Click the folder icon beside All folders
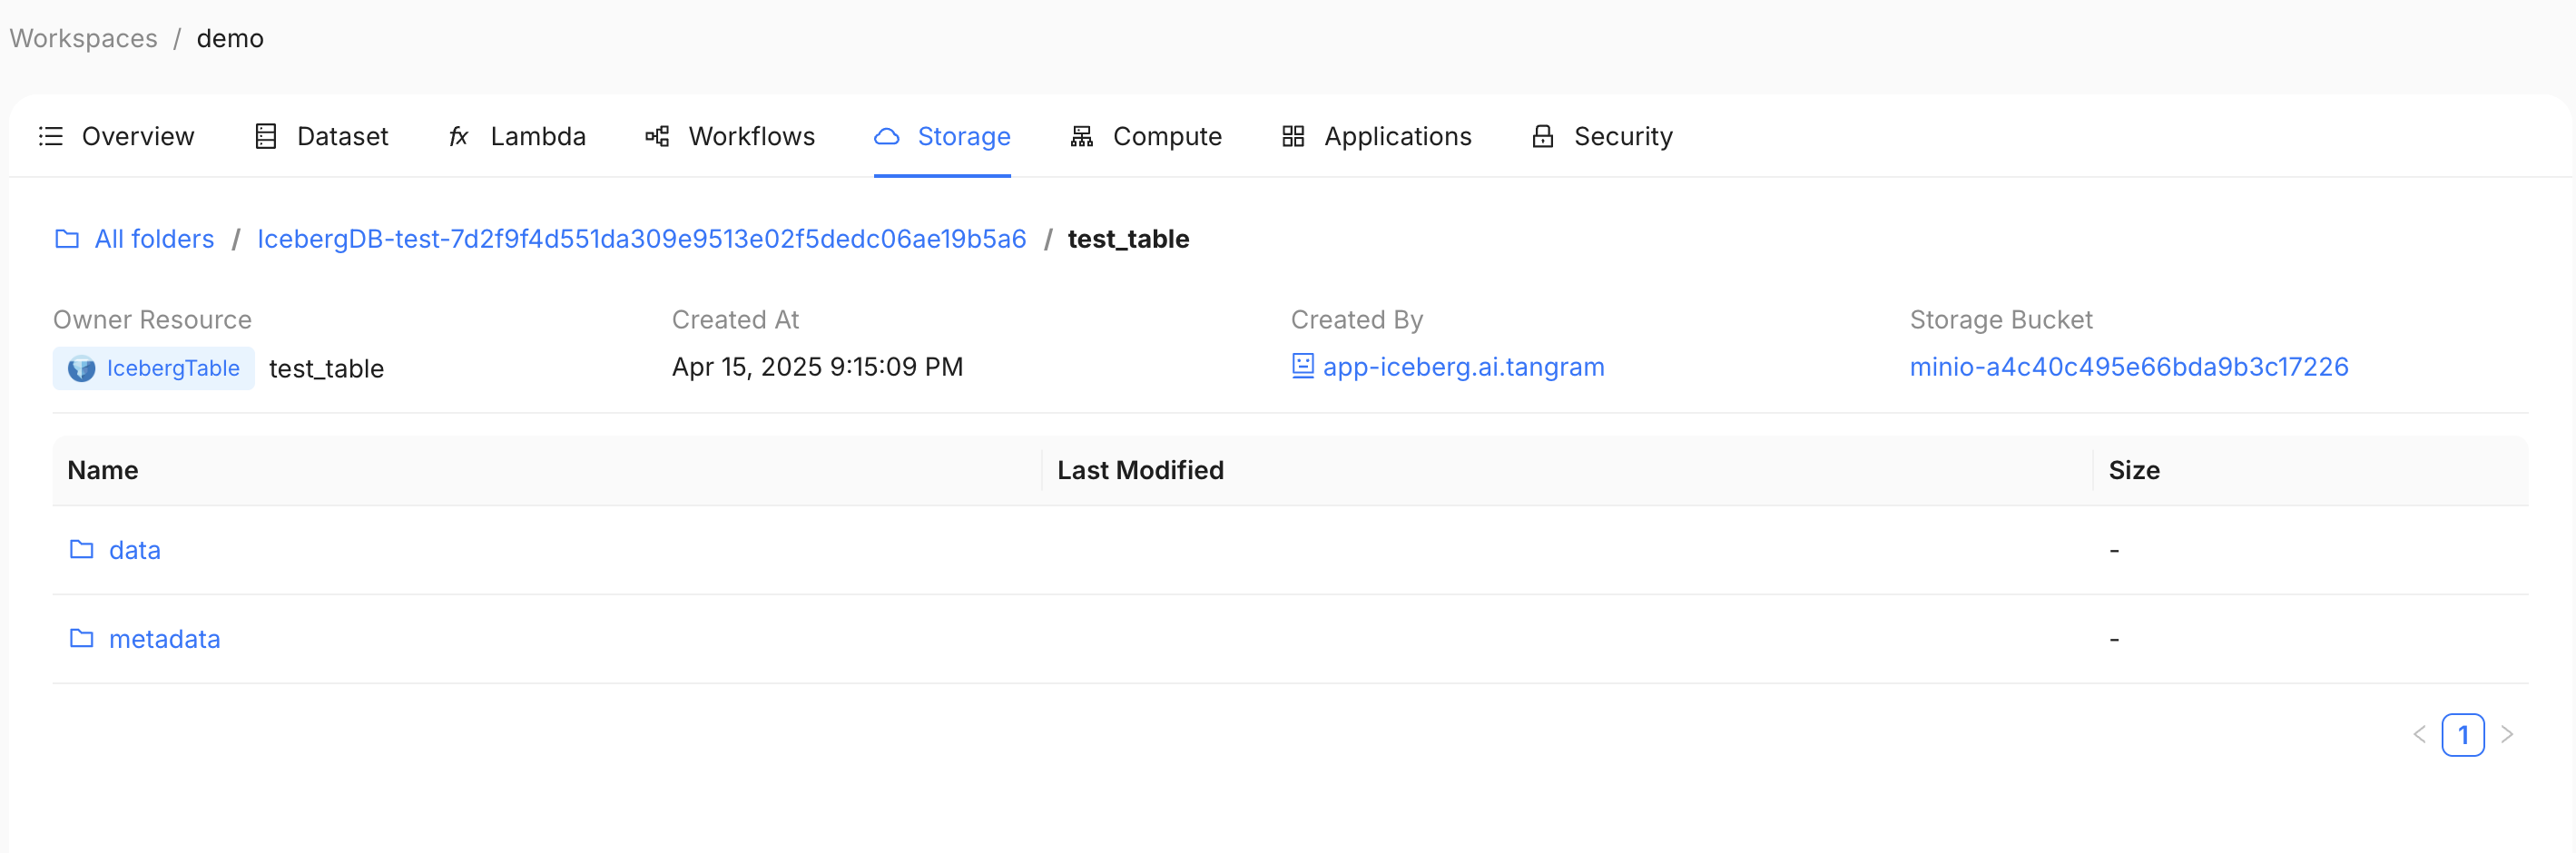This screenshot has width=2576, height=853. point(67,239)
